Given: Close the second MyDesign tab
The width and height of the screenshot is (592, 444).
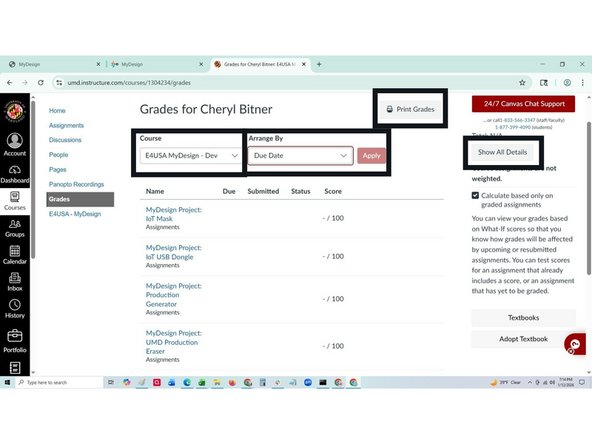Looking at the screenshot, I should [x=201, y=64].
